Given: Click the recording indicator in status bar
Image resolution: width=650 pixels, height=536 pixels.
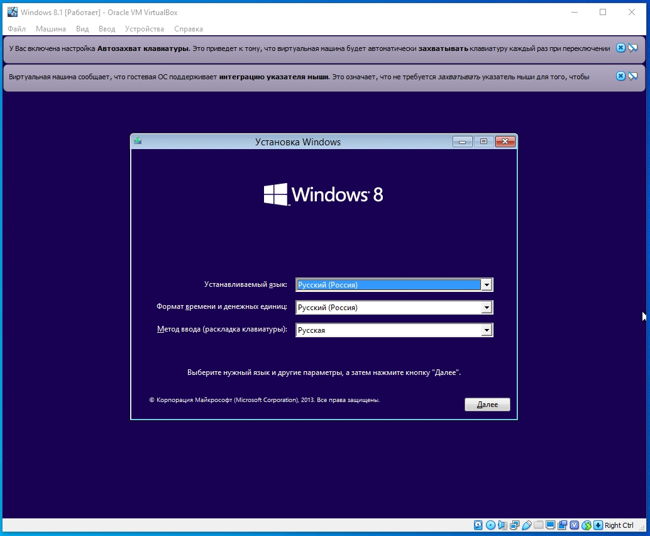Looking at the screenshot, I should (562, 525).
